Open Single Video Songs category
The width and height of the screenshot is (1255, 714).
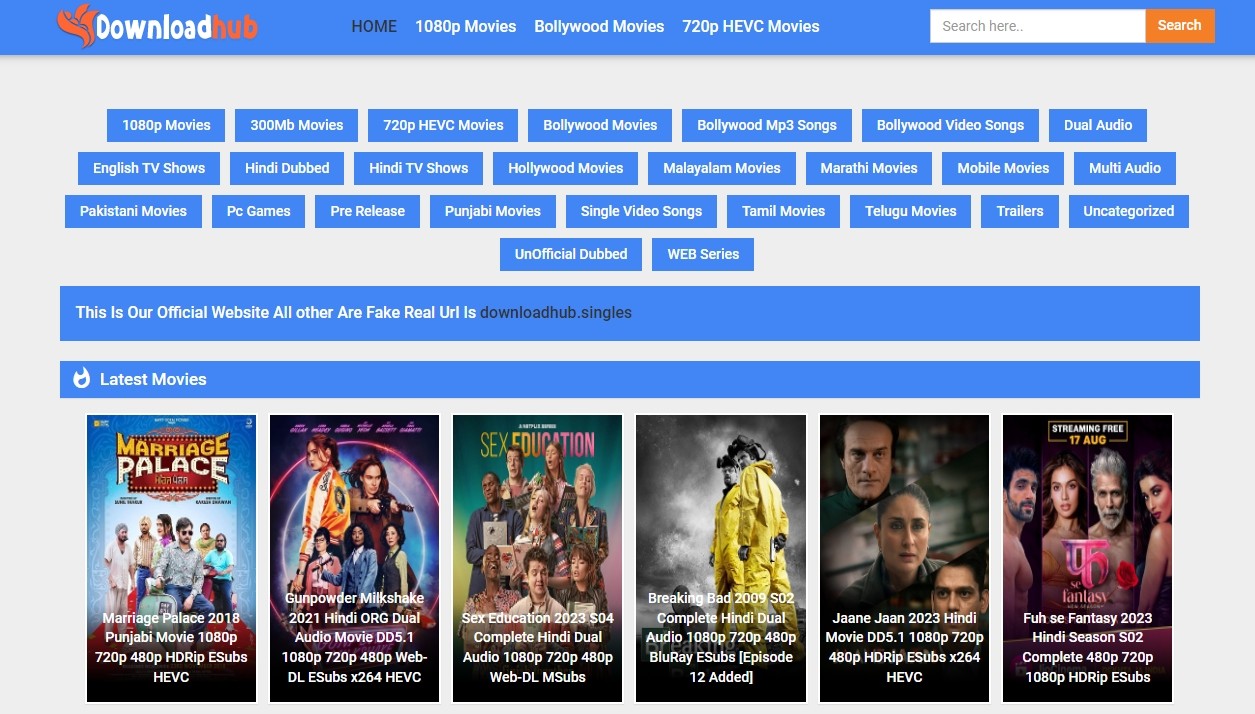641,211
